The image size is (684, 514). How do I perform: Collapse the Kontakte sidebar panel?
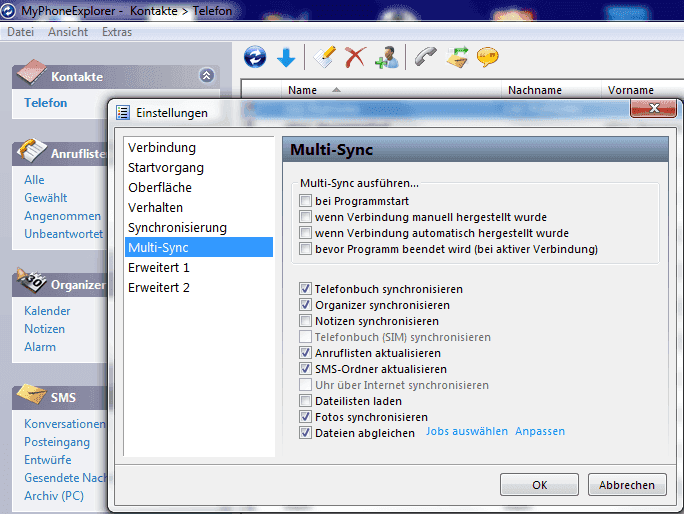click(x=207, y=75)
